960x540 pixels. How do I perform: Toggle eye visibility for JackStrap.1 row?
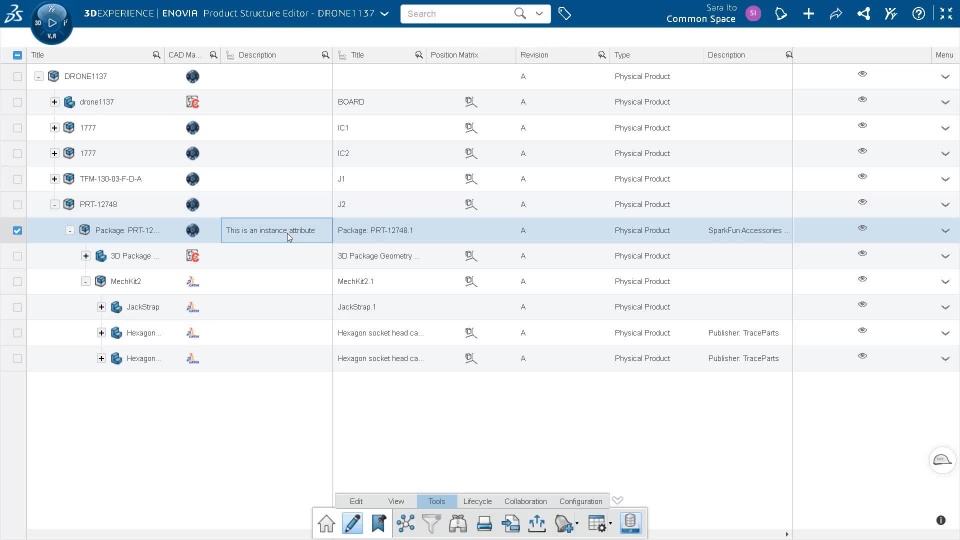tap(862, 304)
